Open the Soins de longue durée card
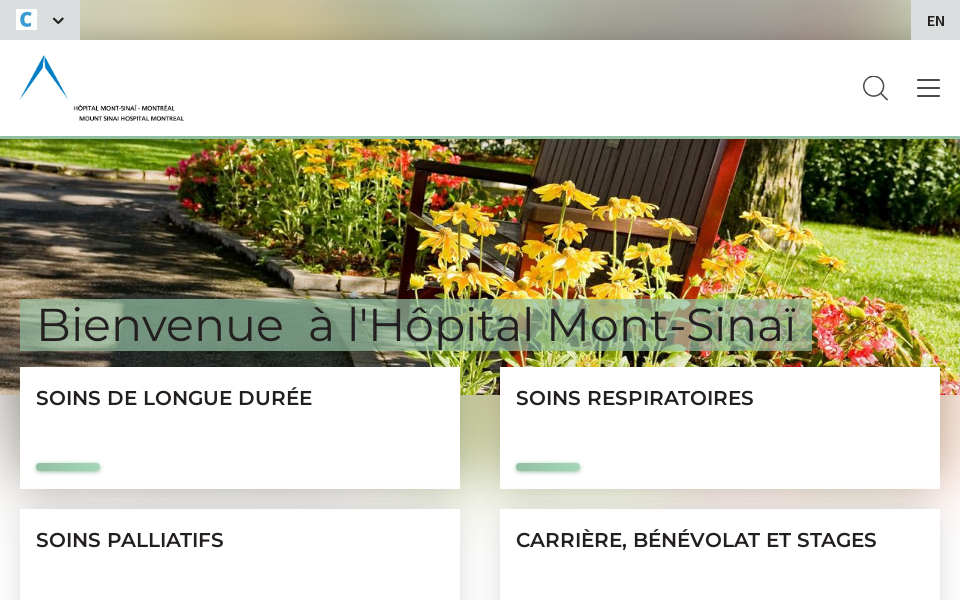The image size is (960, 600). 240,428
